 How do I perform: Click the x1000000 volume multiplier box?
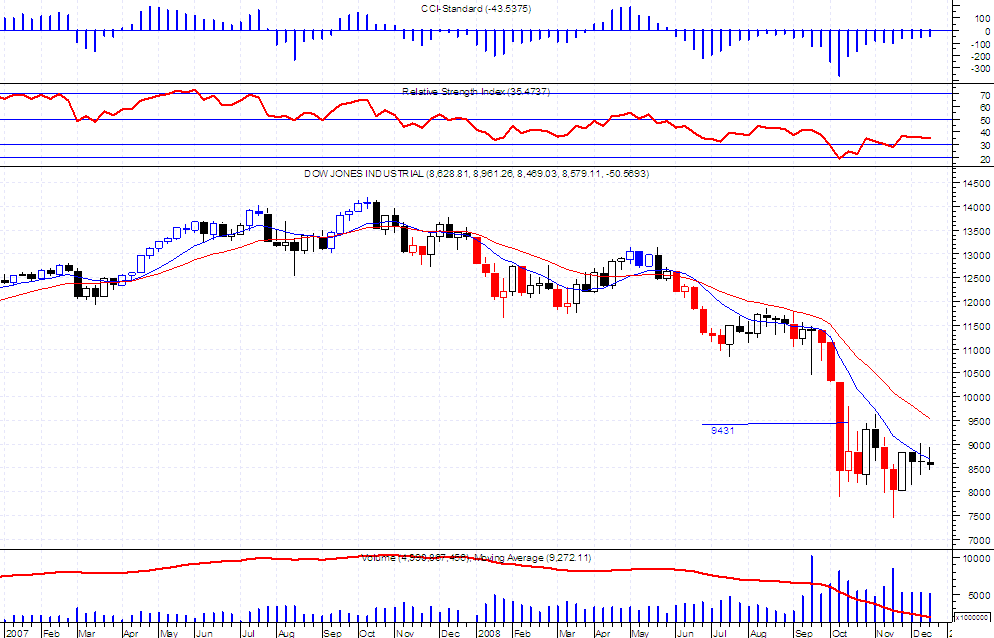coord(972,617)
